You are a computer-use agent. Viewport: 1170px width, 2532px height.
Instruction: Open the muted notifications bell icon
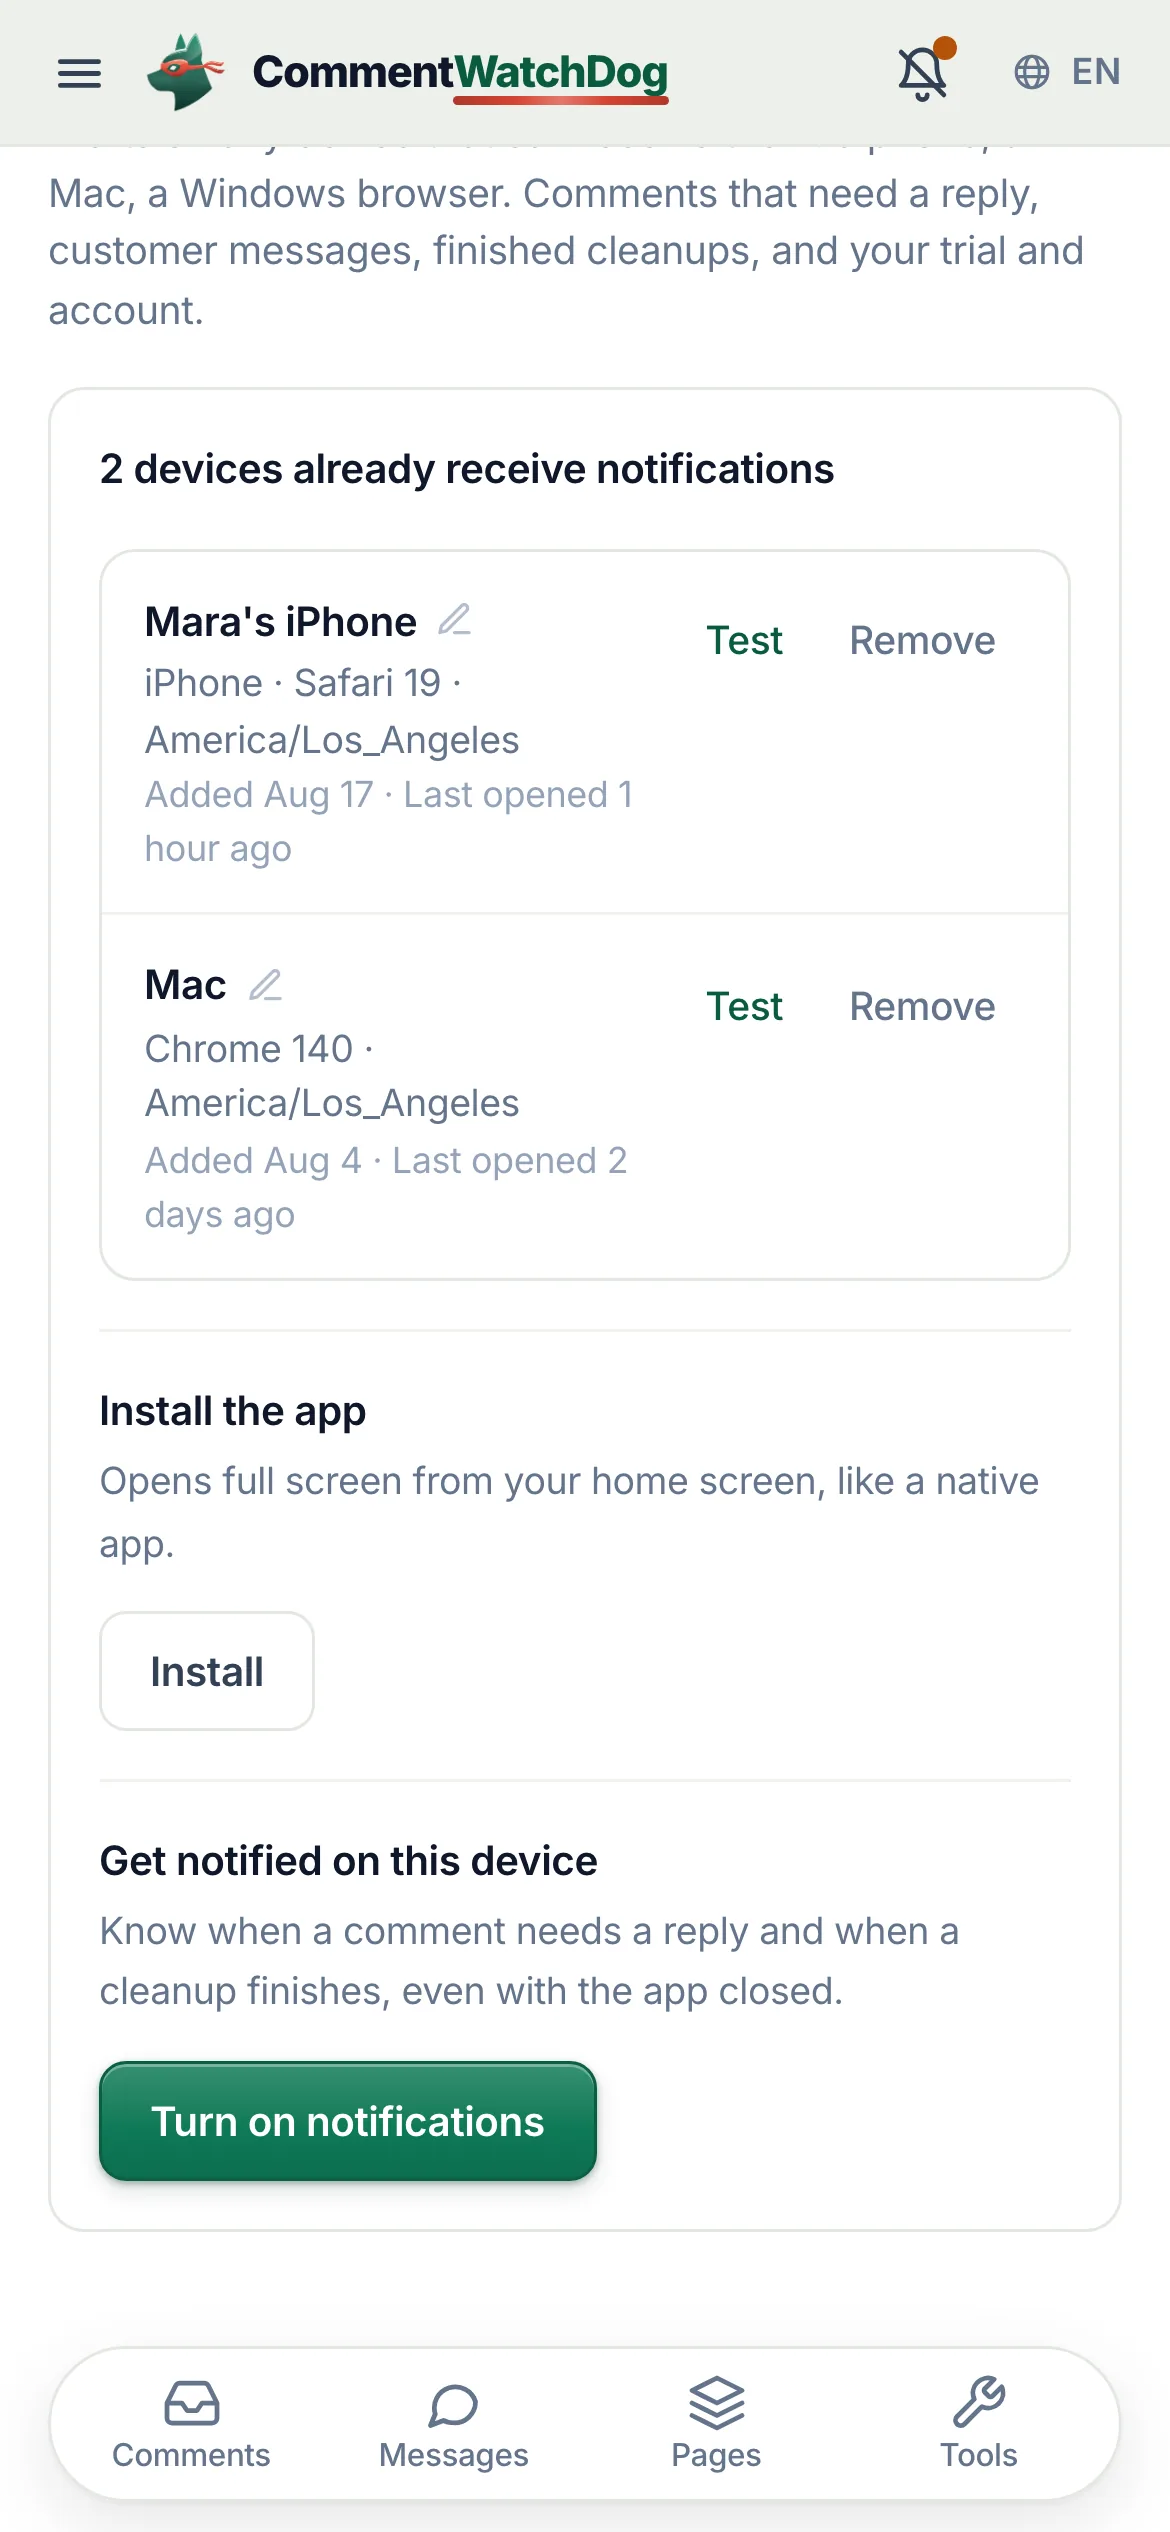click(923, 72)
